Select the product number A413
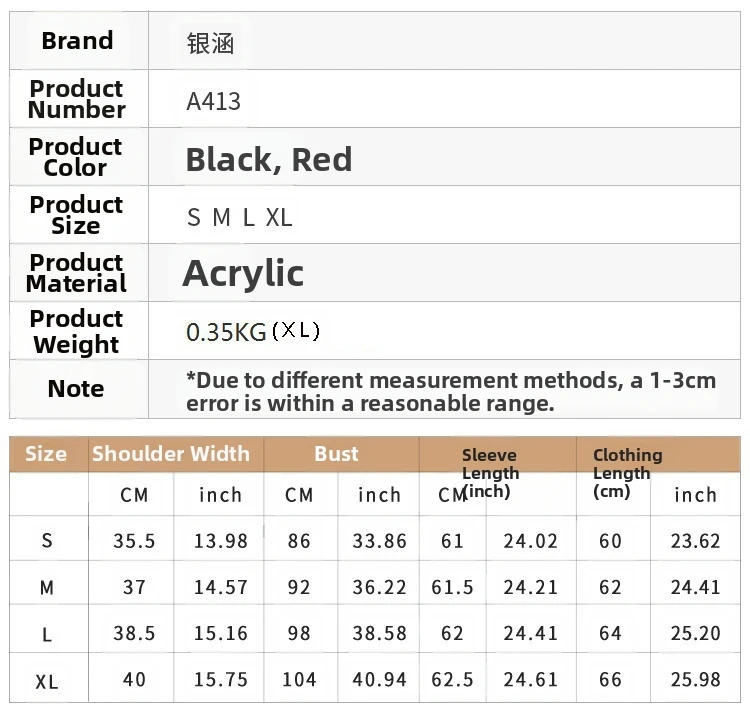 213,101
